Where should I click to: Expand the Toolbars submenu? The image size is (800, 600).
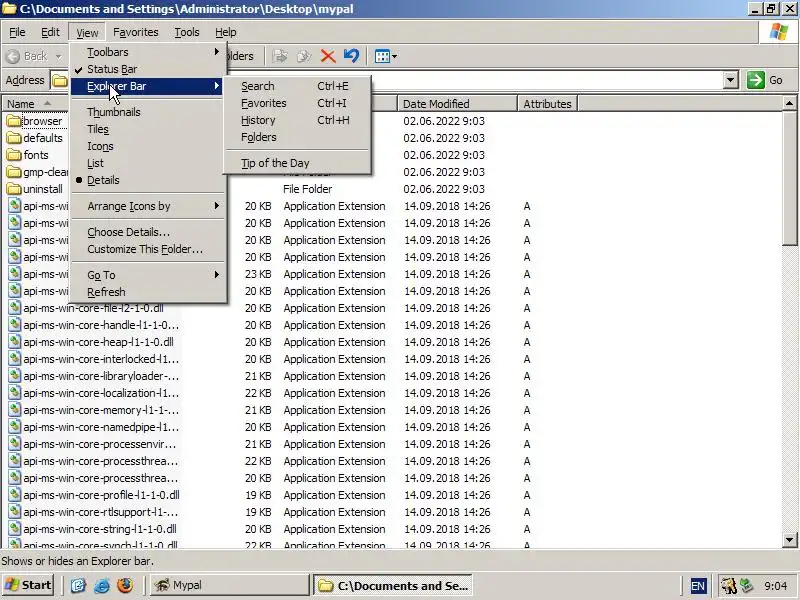148,52
